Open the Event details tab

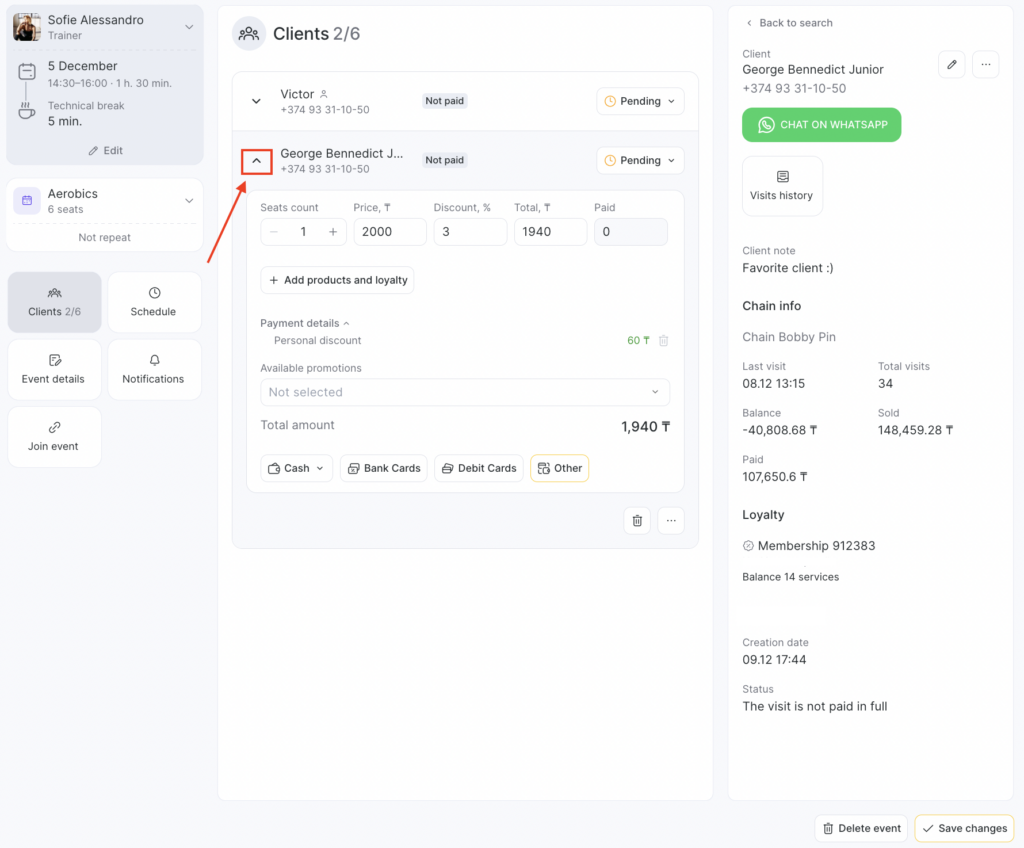pyautogui.click(x=54, y=369)
